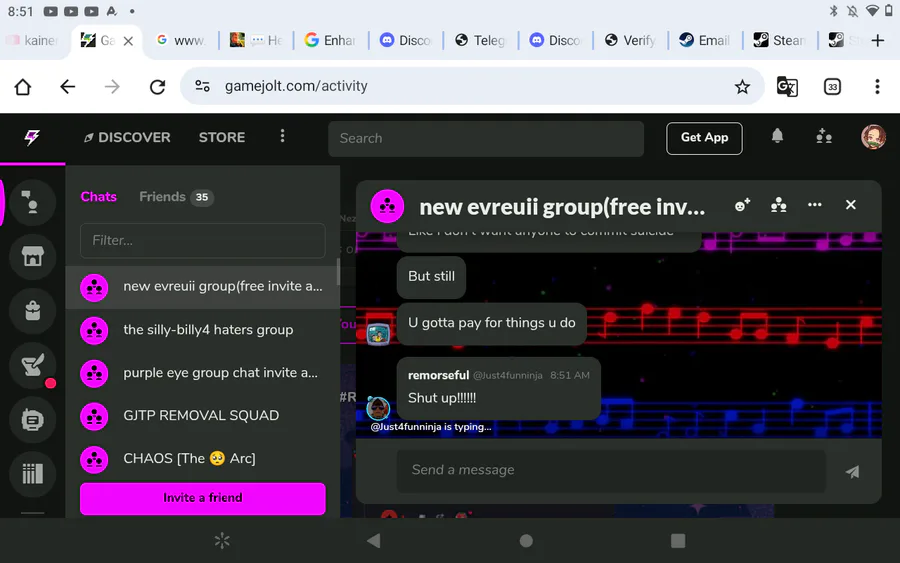Switch to the 'Enhar' Google tab
The width and height of the screenshot is (900, 563).
pyautogui.click(x=331, y=40)
